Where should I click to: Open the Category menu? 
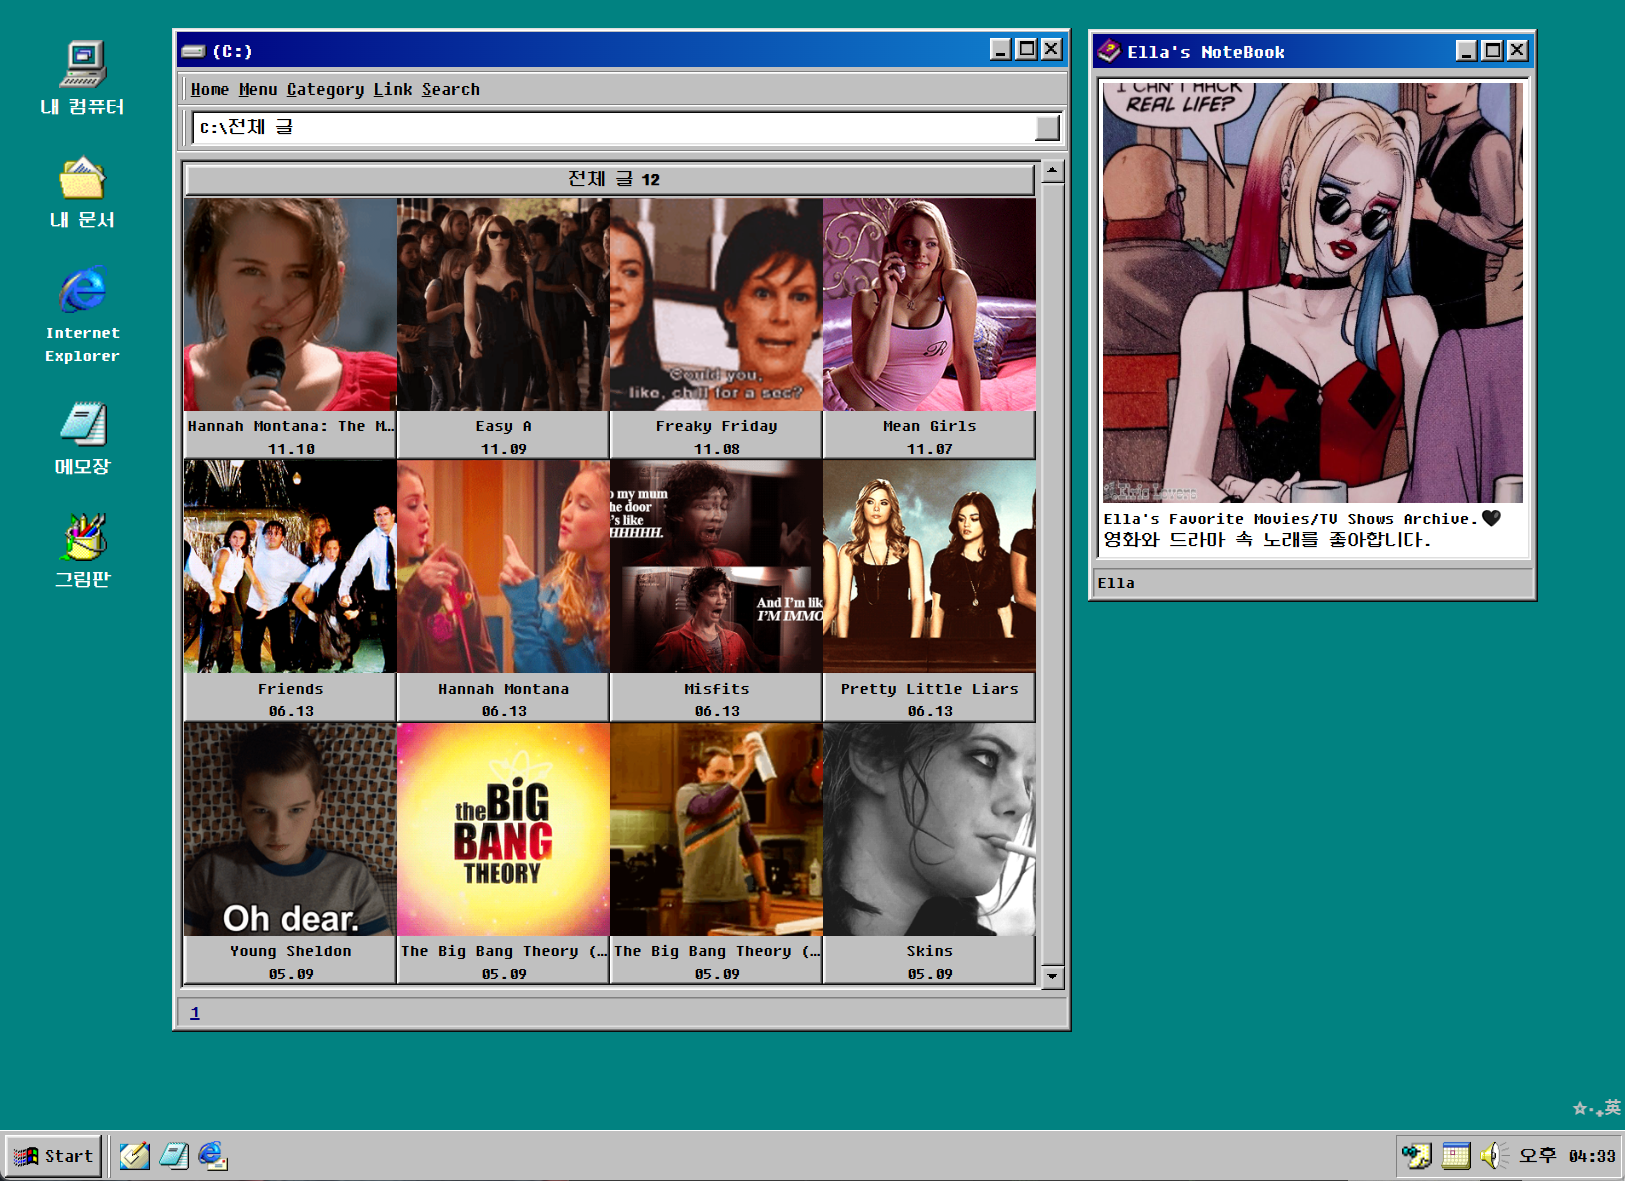[x=325, y=89]
